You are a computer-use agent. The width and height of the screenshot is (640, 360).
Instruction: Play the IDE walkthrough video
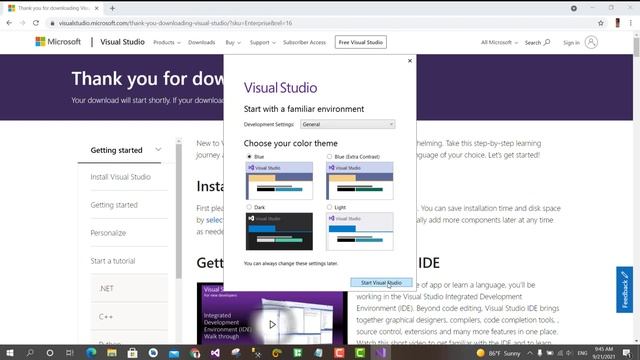click(x=272, y=324)
